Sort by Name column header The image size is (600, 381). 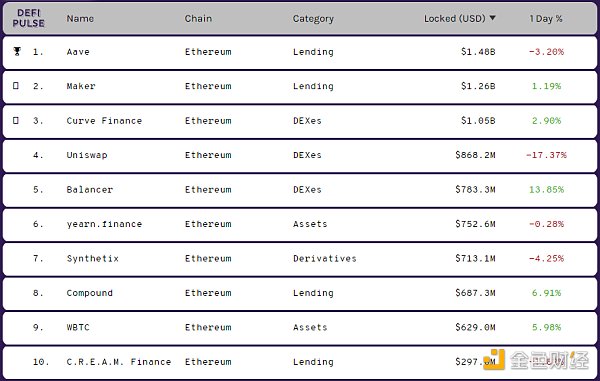click(80, 18)
